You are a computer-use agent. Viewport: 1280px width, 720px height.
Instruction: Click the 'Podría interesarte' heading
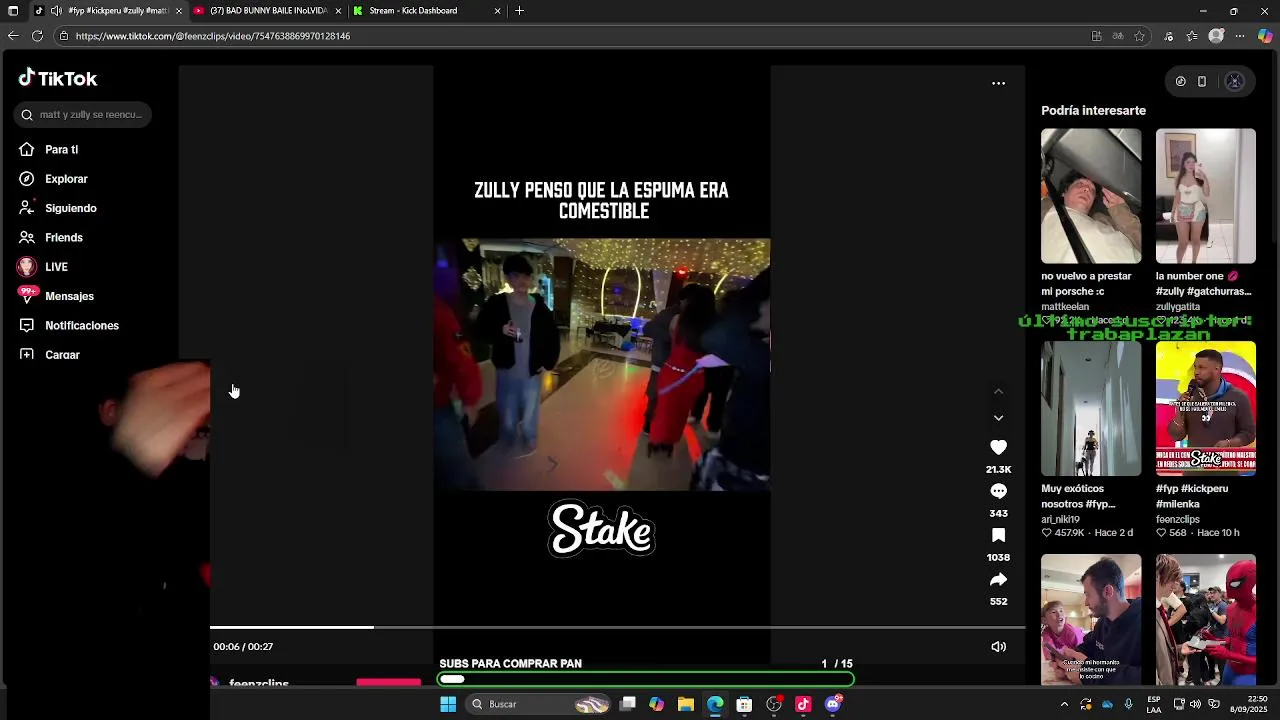(x=1093, y=111)
